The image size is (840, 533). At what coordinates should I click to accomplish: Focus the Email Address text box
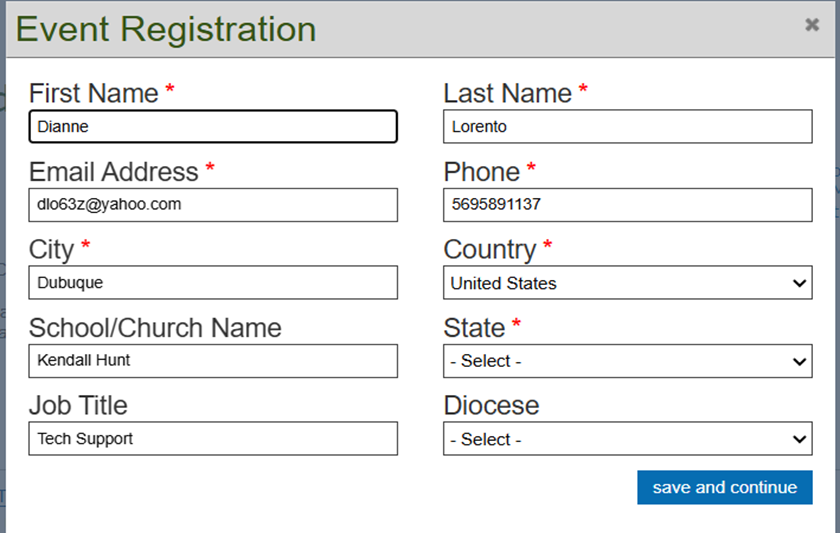[213, 205]
